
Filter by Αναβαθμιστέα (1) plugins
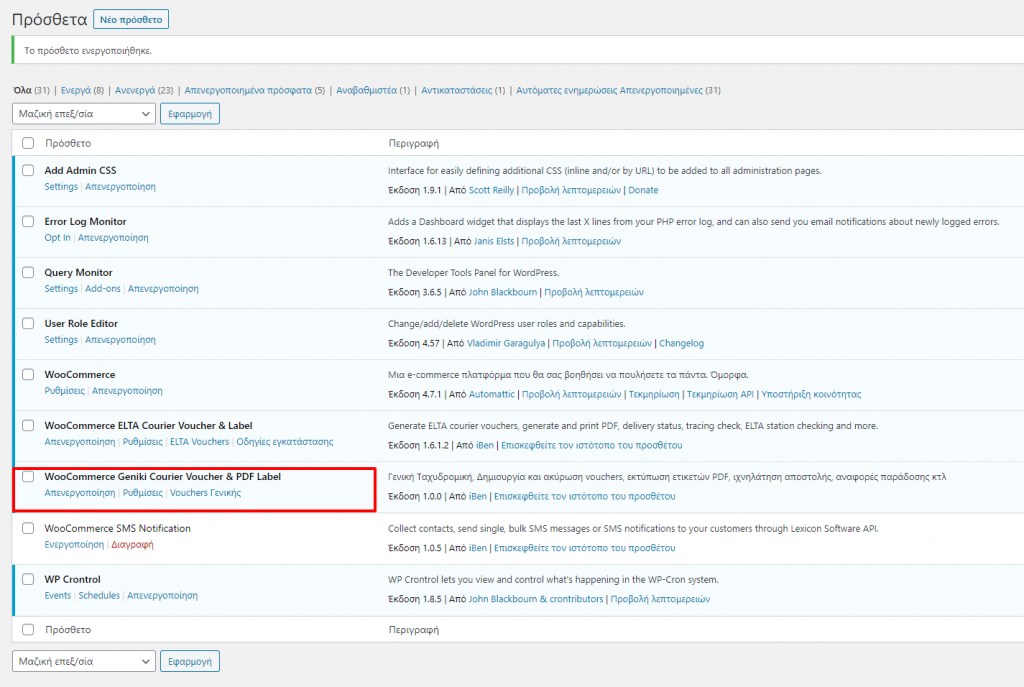point(373,90)
